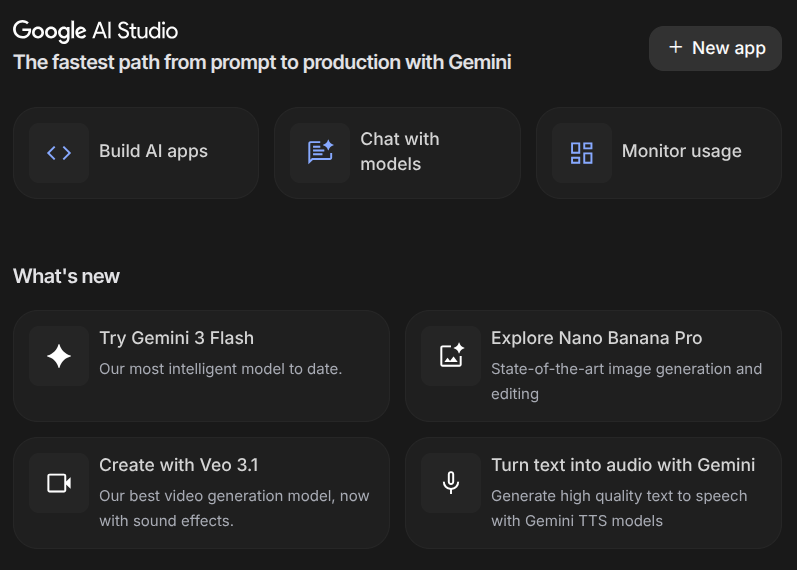
Task: Open the Build AI apps code brackets icon
Action: (59, 153)
